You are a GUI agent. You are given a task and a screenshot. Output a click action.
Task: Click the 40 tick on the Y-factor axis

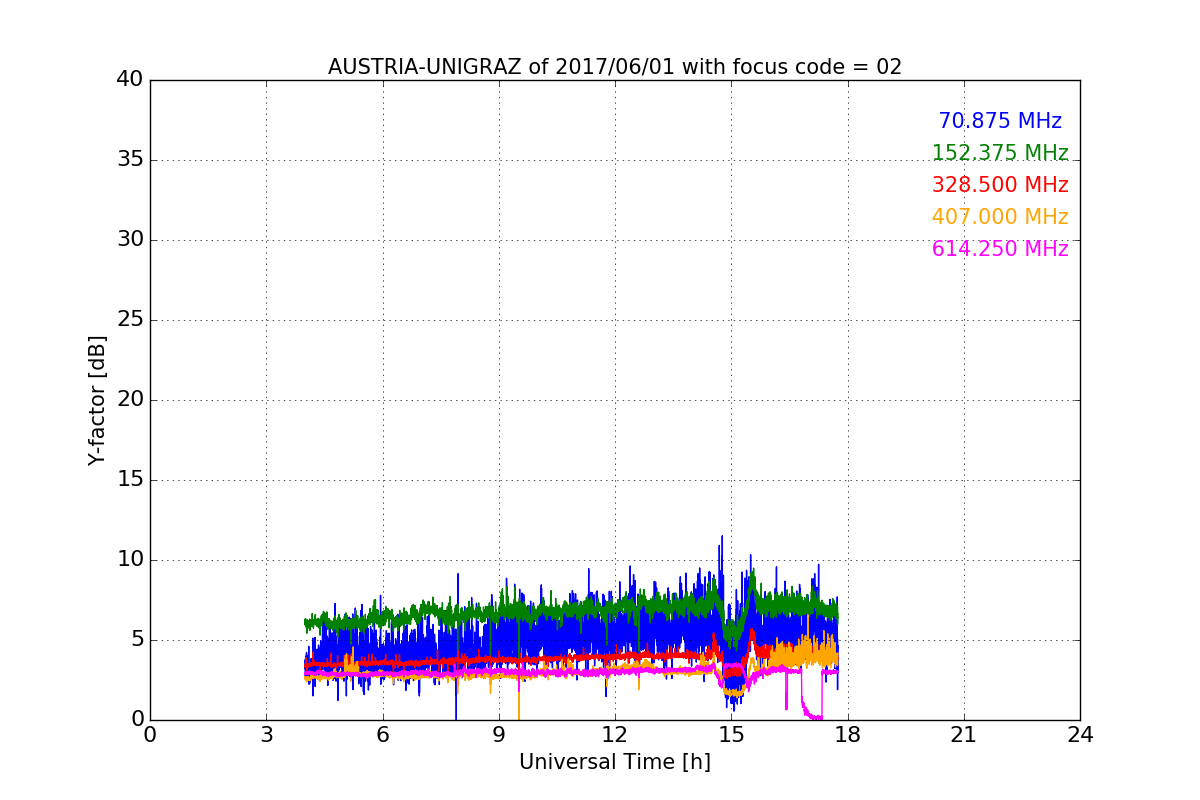pos(129,80)
